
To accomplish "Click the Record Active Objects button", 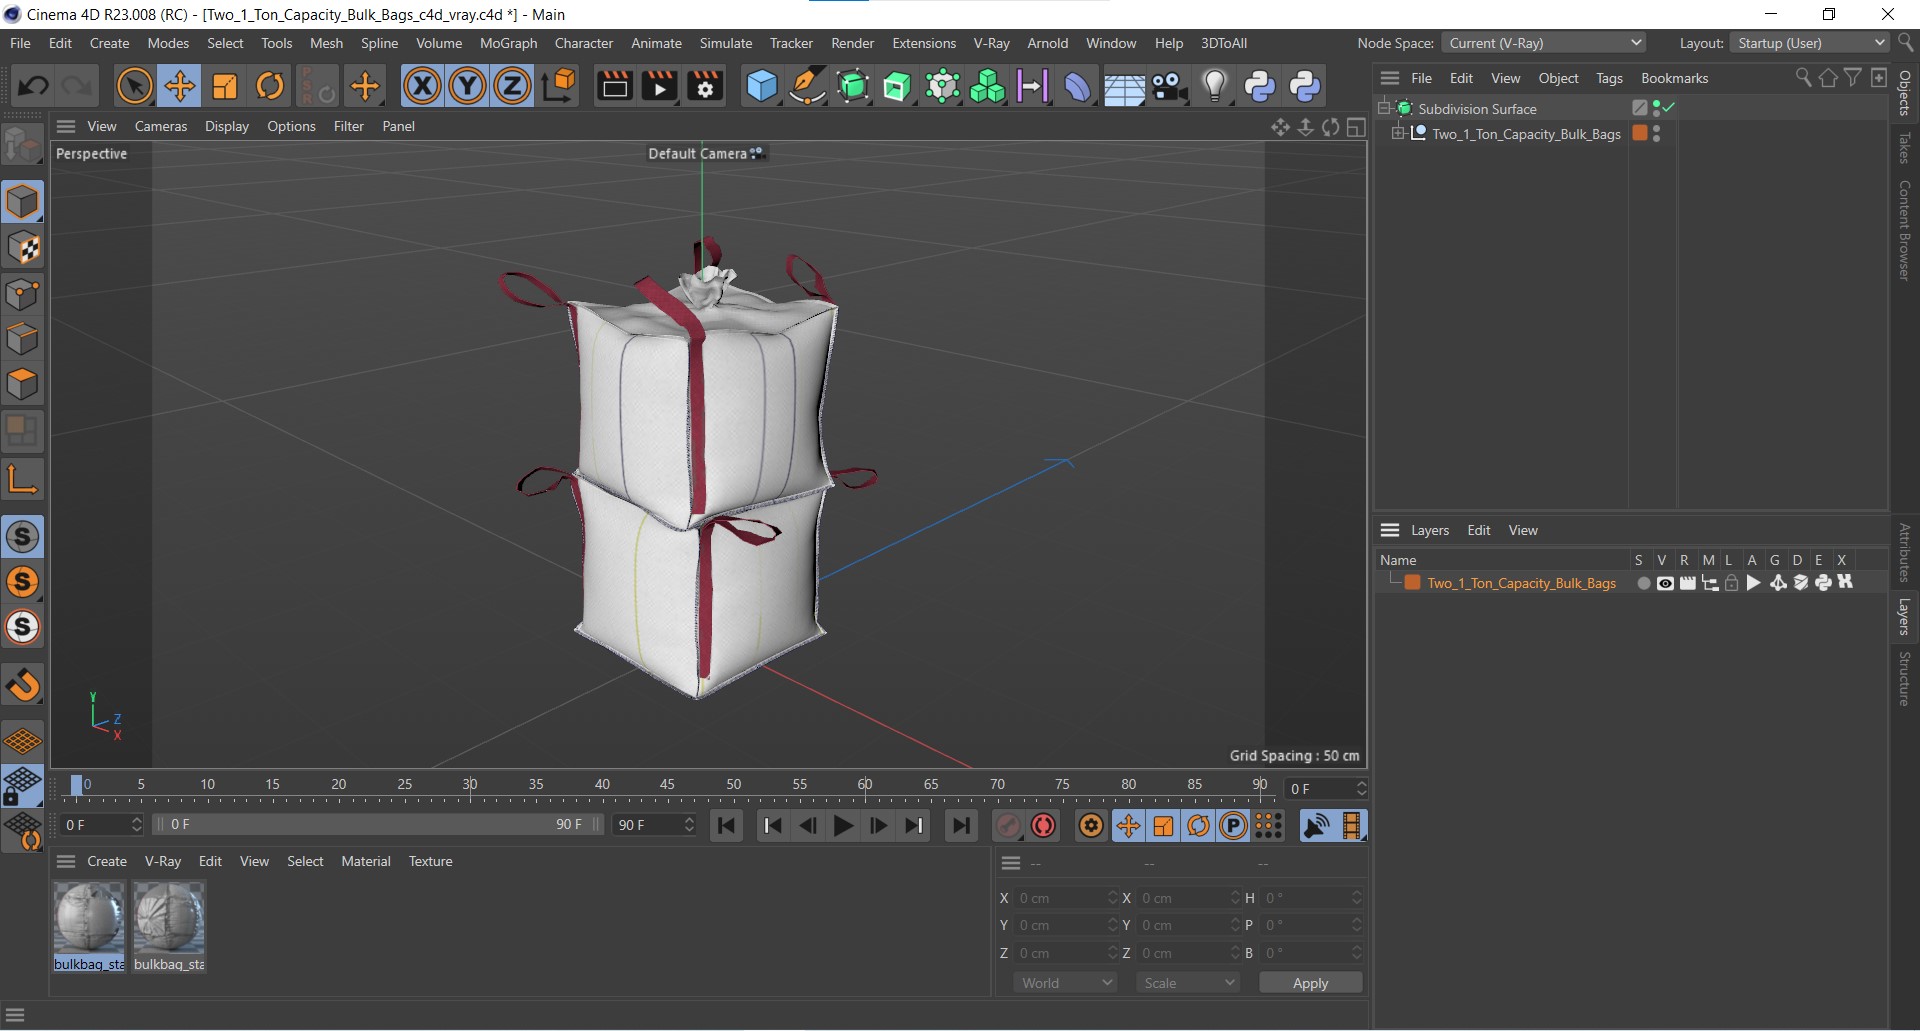I will pos(1008,826).
